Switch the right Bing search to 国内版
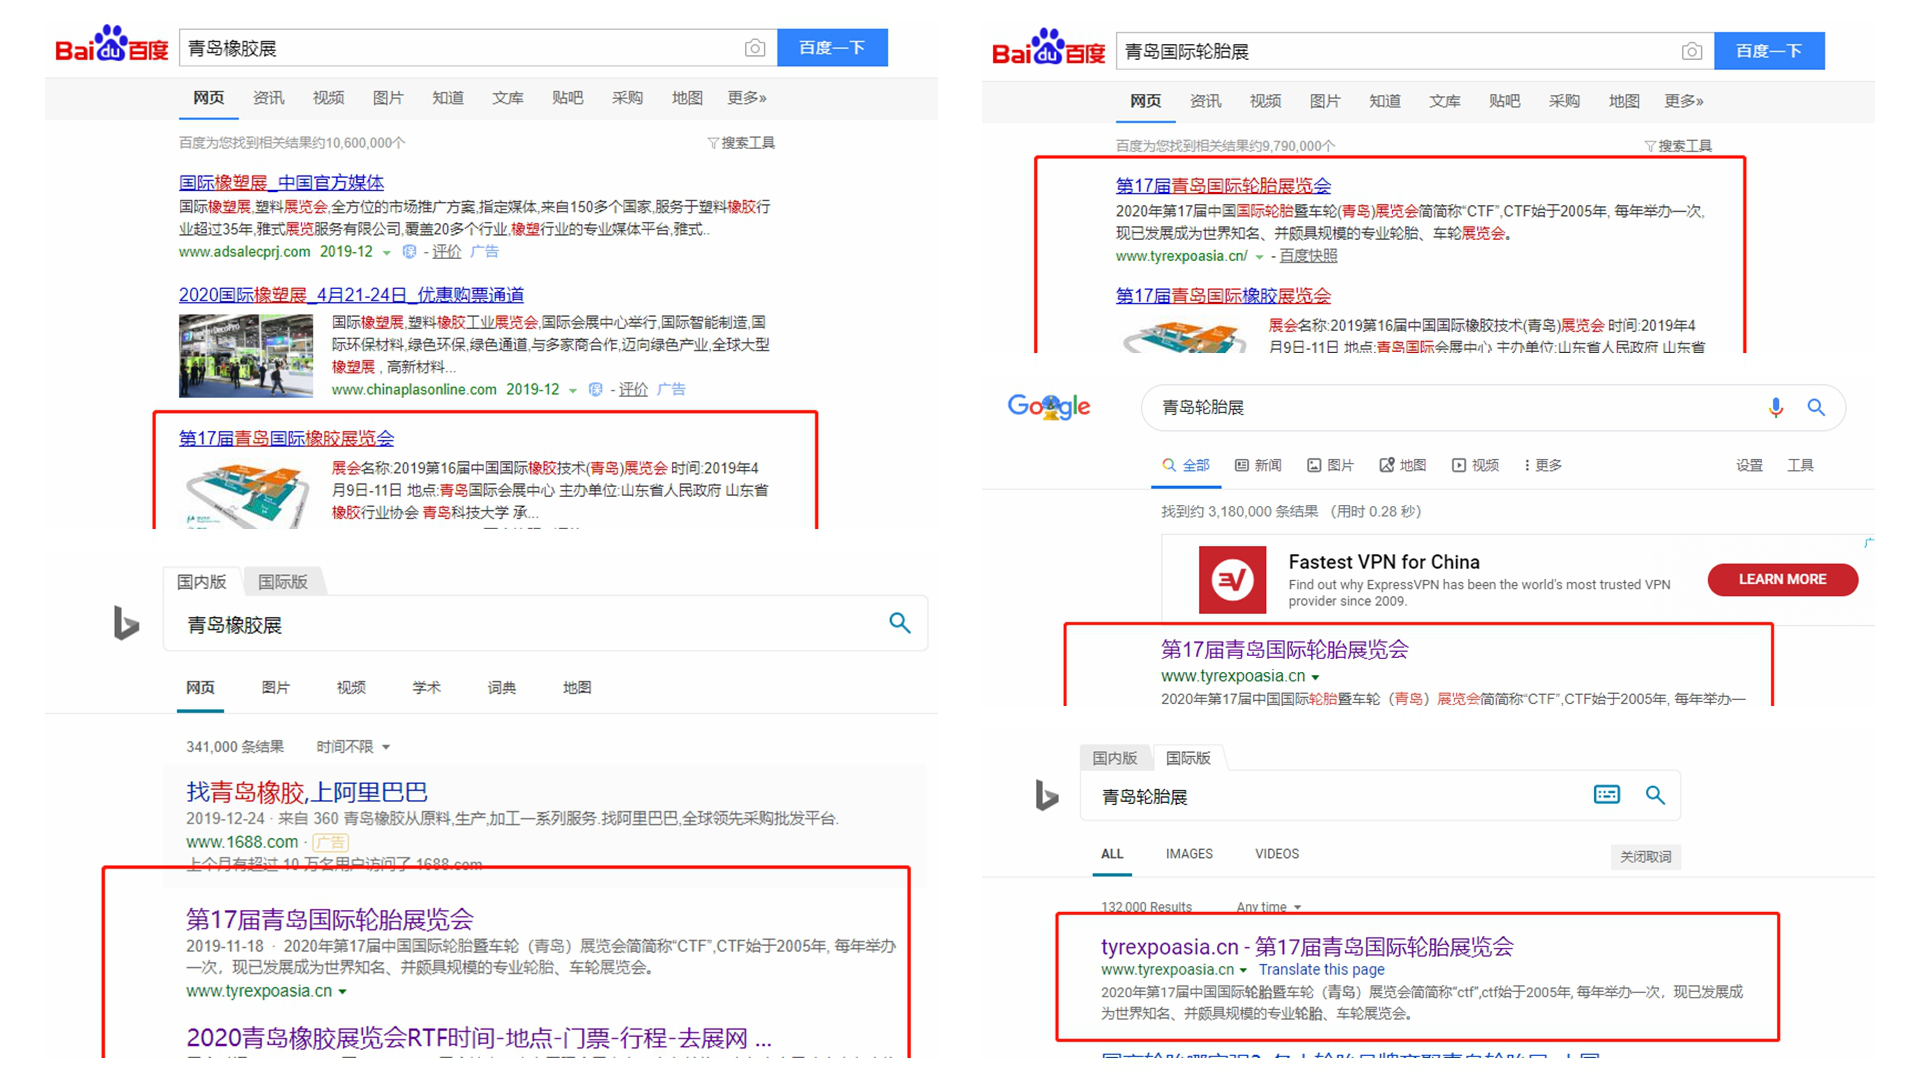1920x1080 pixels. pyautogui.click(x=1114, y=758)
